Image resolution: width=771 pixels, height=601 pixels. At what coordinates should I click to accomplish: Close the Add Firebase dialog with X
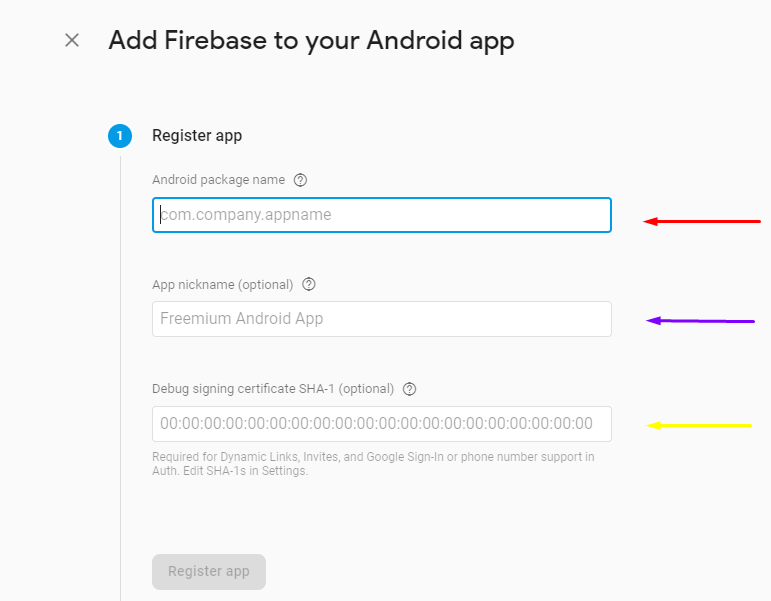pyautogui.click(x=72, y=40)
